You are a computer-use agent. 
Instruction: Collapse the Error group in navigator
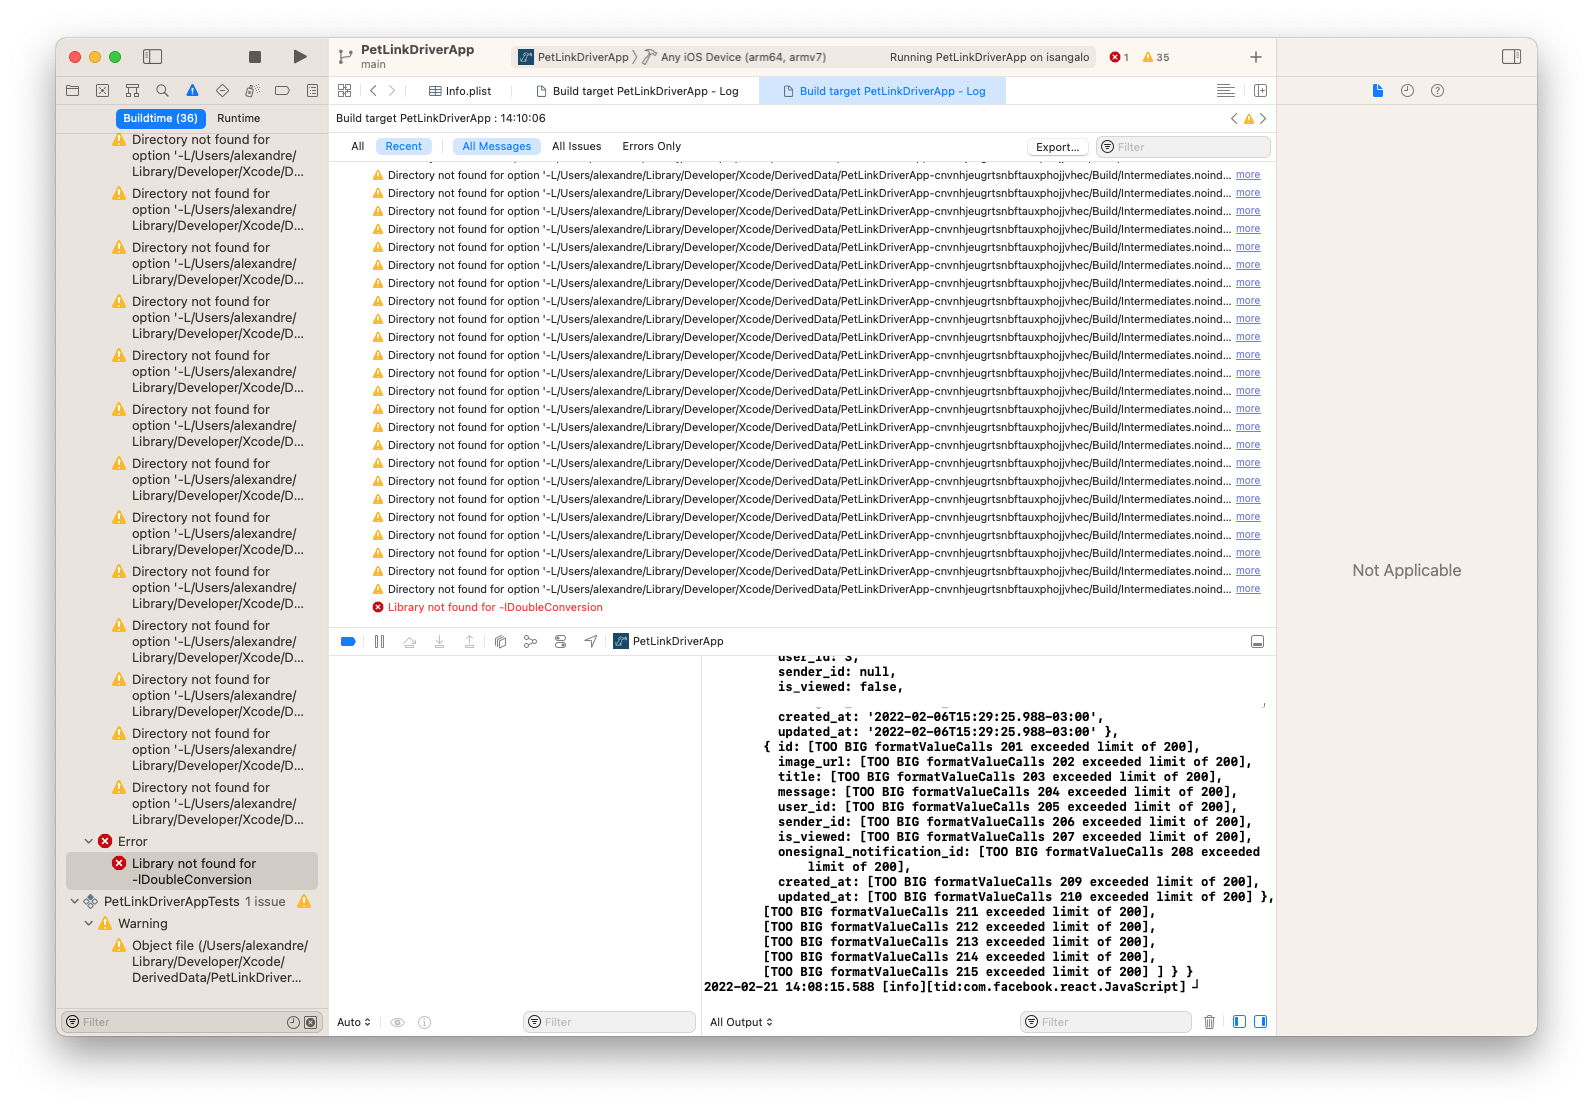tap(89, 841)
